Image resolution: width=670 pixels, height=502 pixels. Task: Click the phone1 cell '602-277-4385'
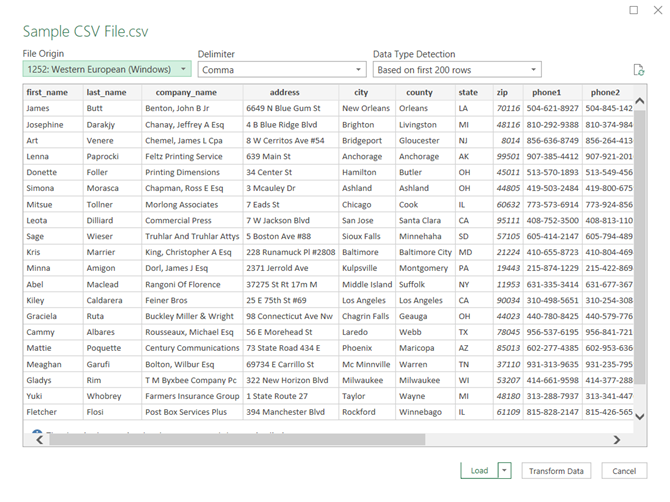tap(552, 348)
